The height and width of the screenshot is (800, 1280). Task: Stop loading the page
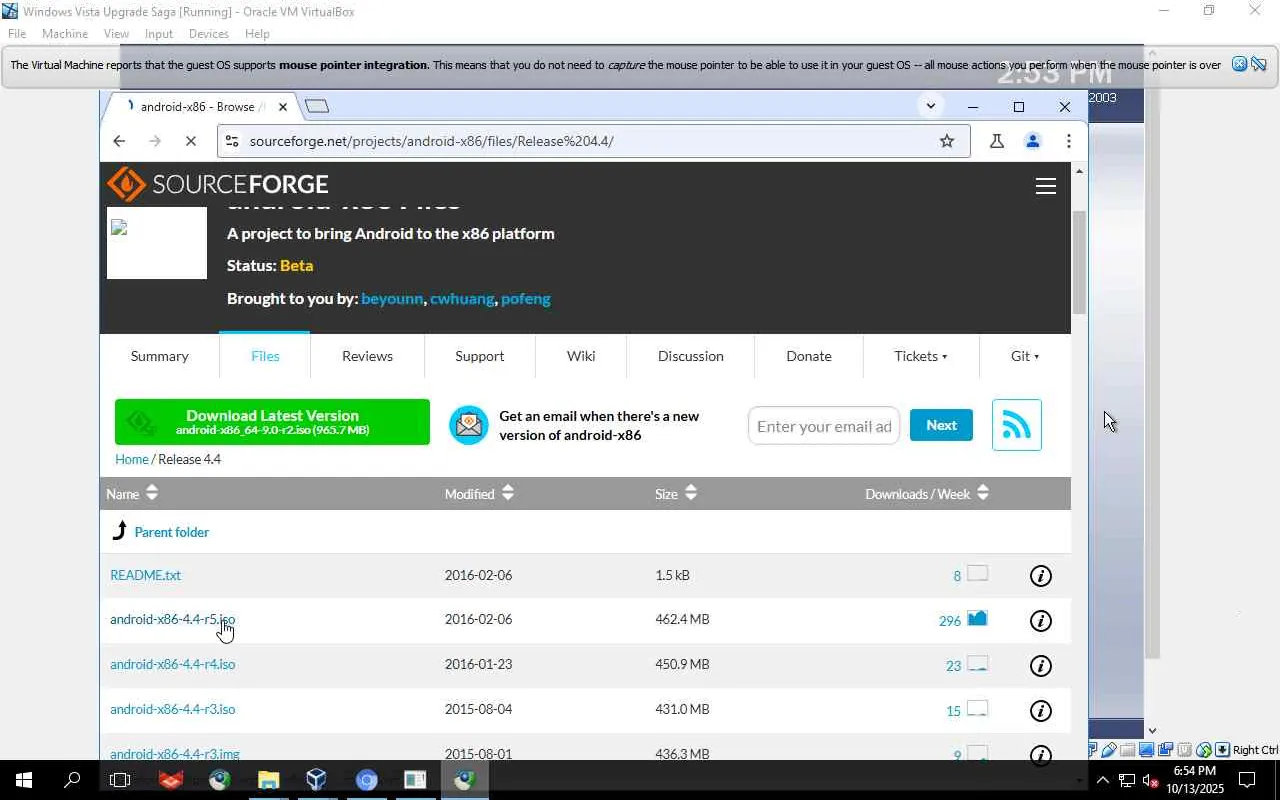[190, 141]
